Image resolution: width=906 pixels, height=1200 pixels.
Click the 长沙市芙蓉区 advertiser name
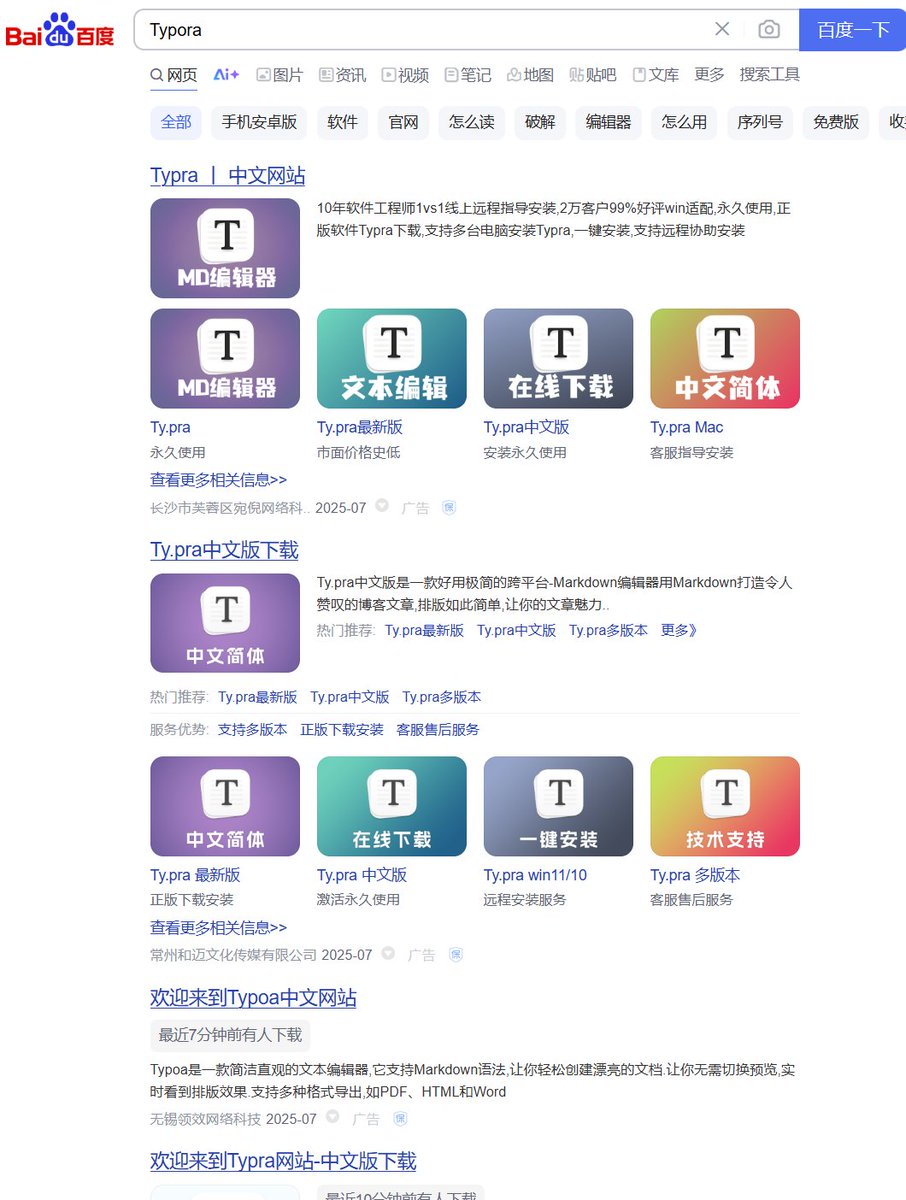tap(230, 508)
